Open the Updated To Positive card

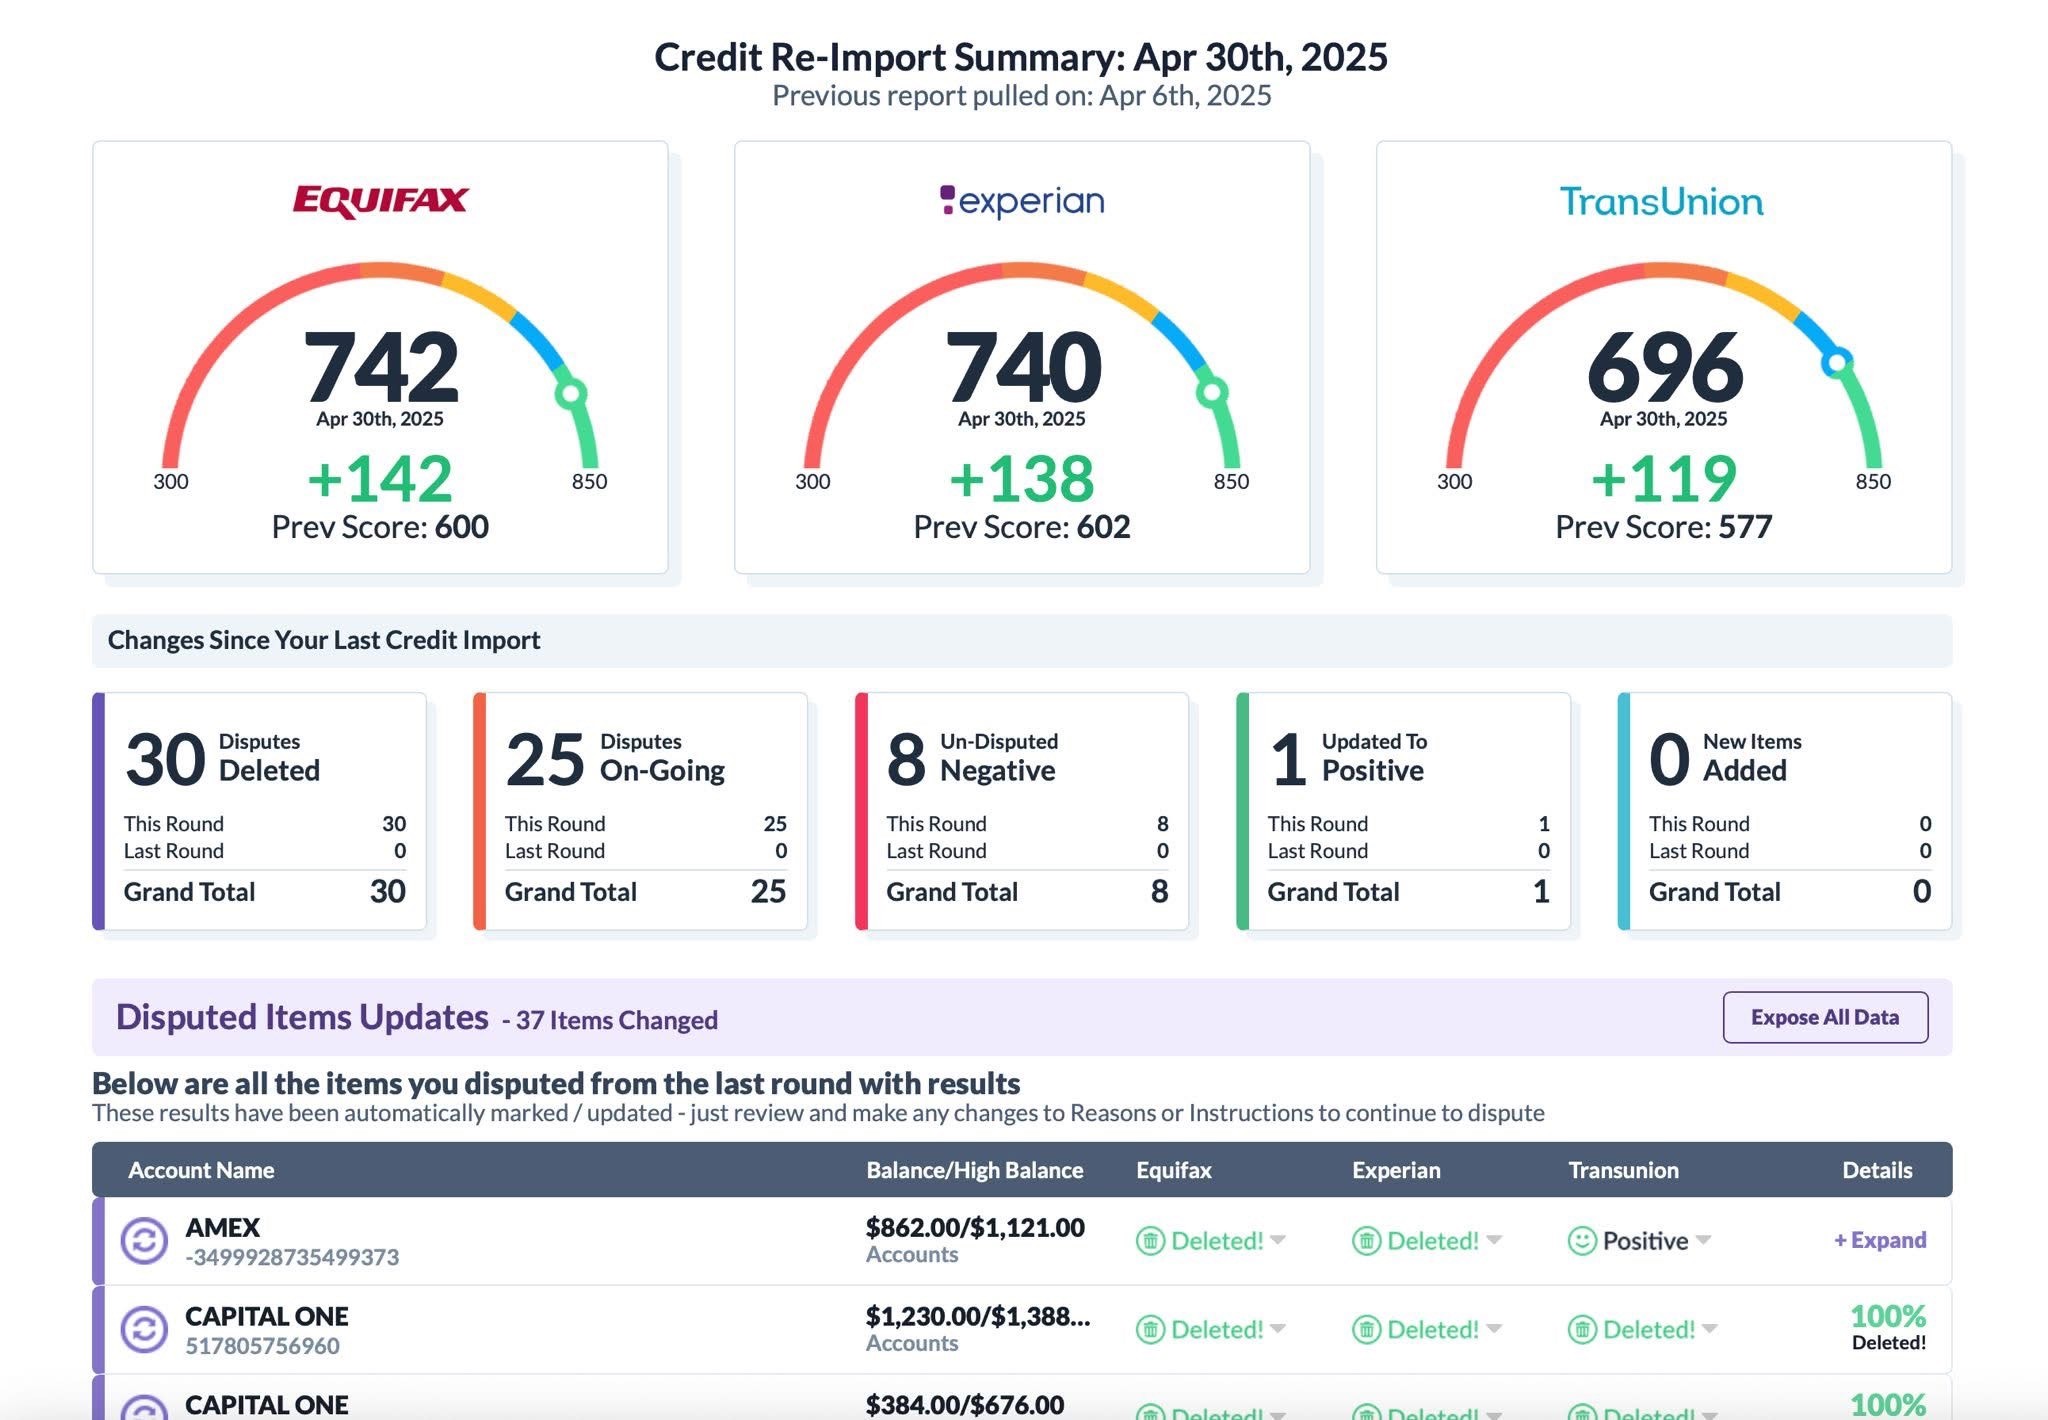coord(1404,811)
